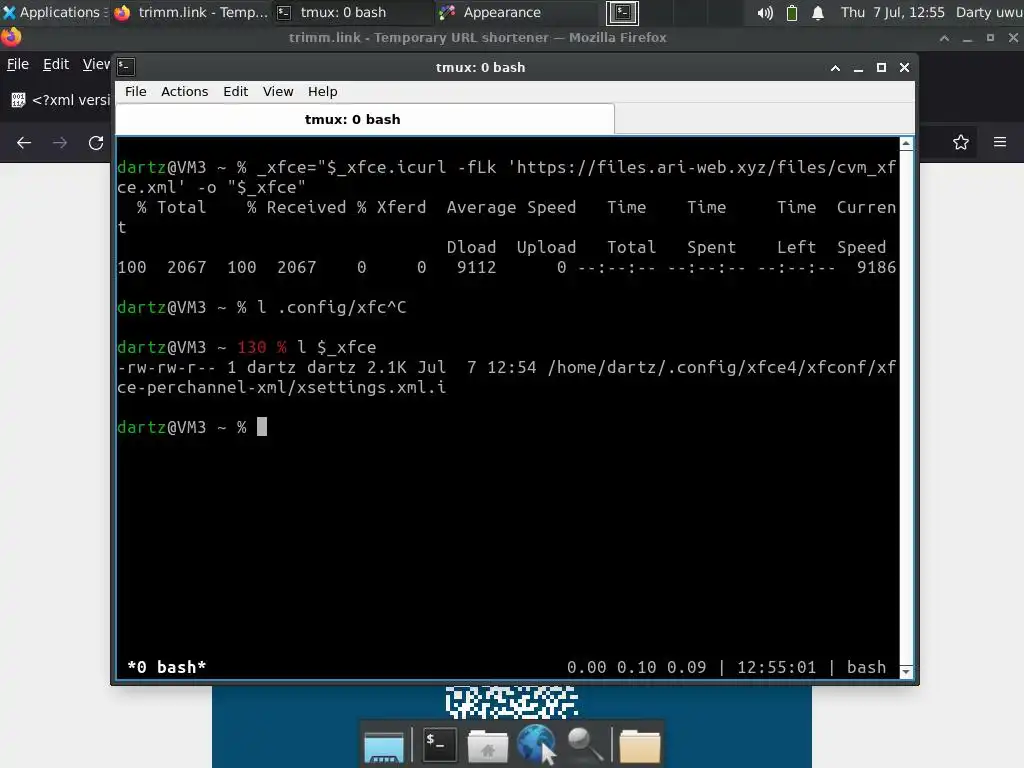Screen dimensions: 1024x768
Task: Click the terminal window menu icon in titlebar
Action: coord(126,67)
